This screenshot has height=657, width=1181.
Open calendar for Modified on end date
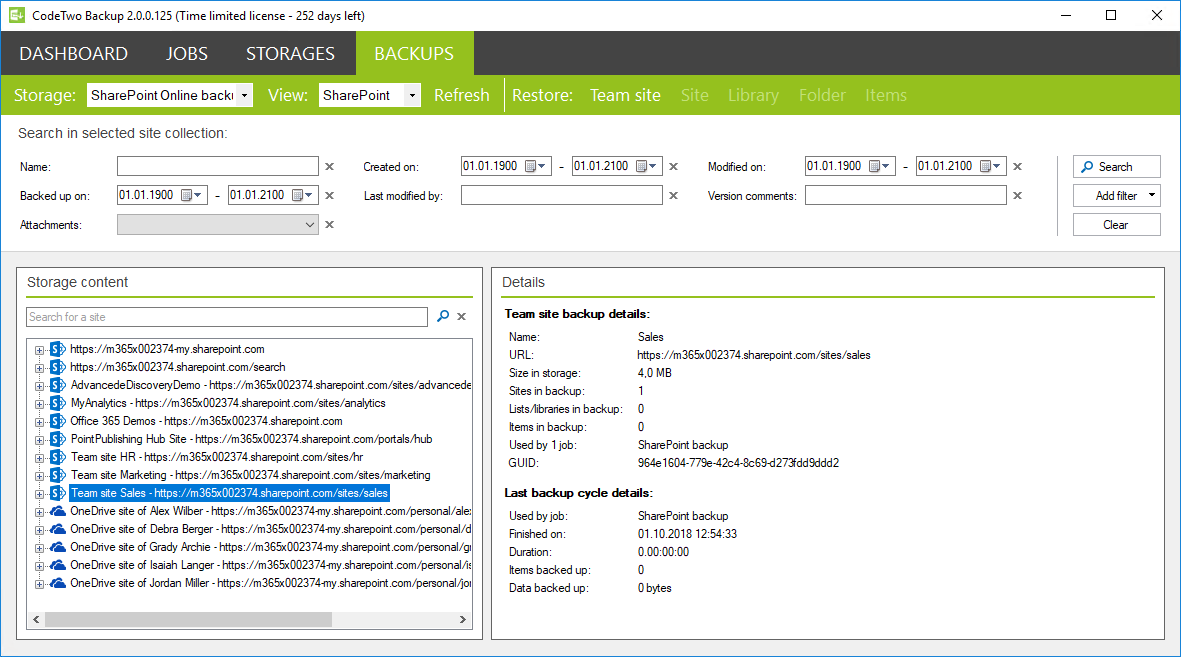pos(990,167)
